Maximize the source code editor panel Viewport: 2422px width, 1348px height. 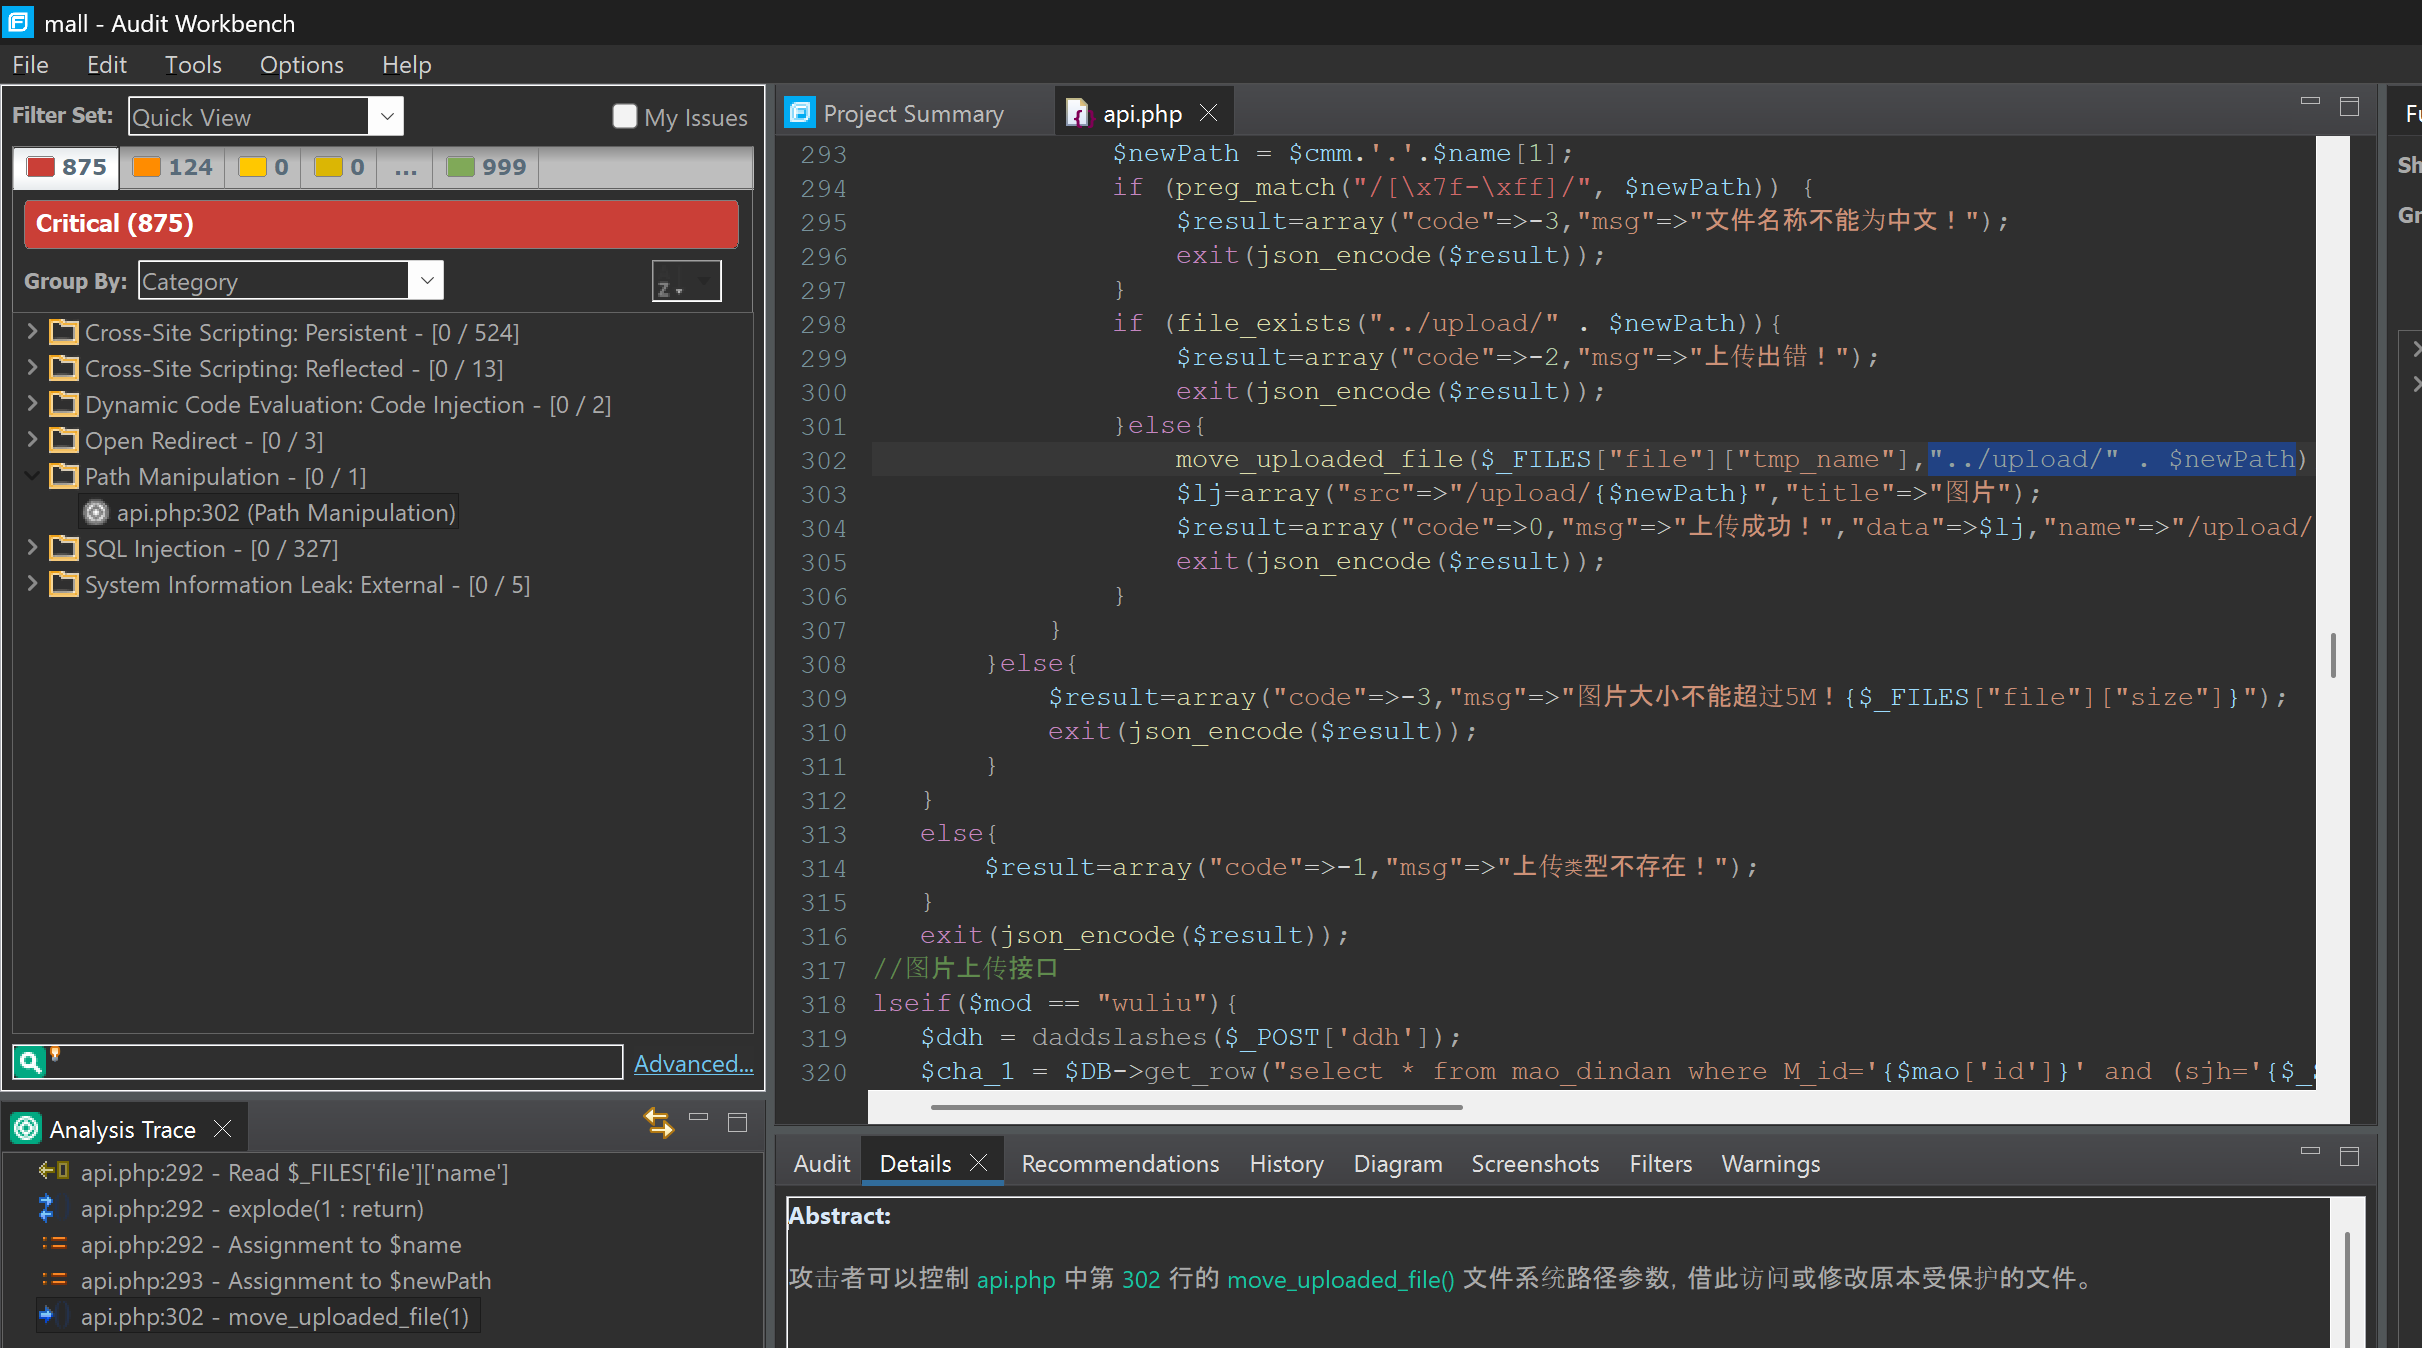coord(2349,107)
